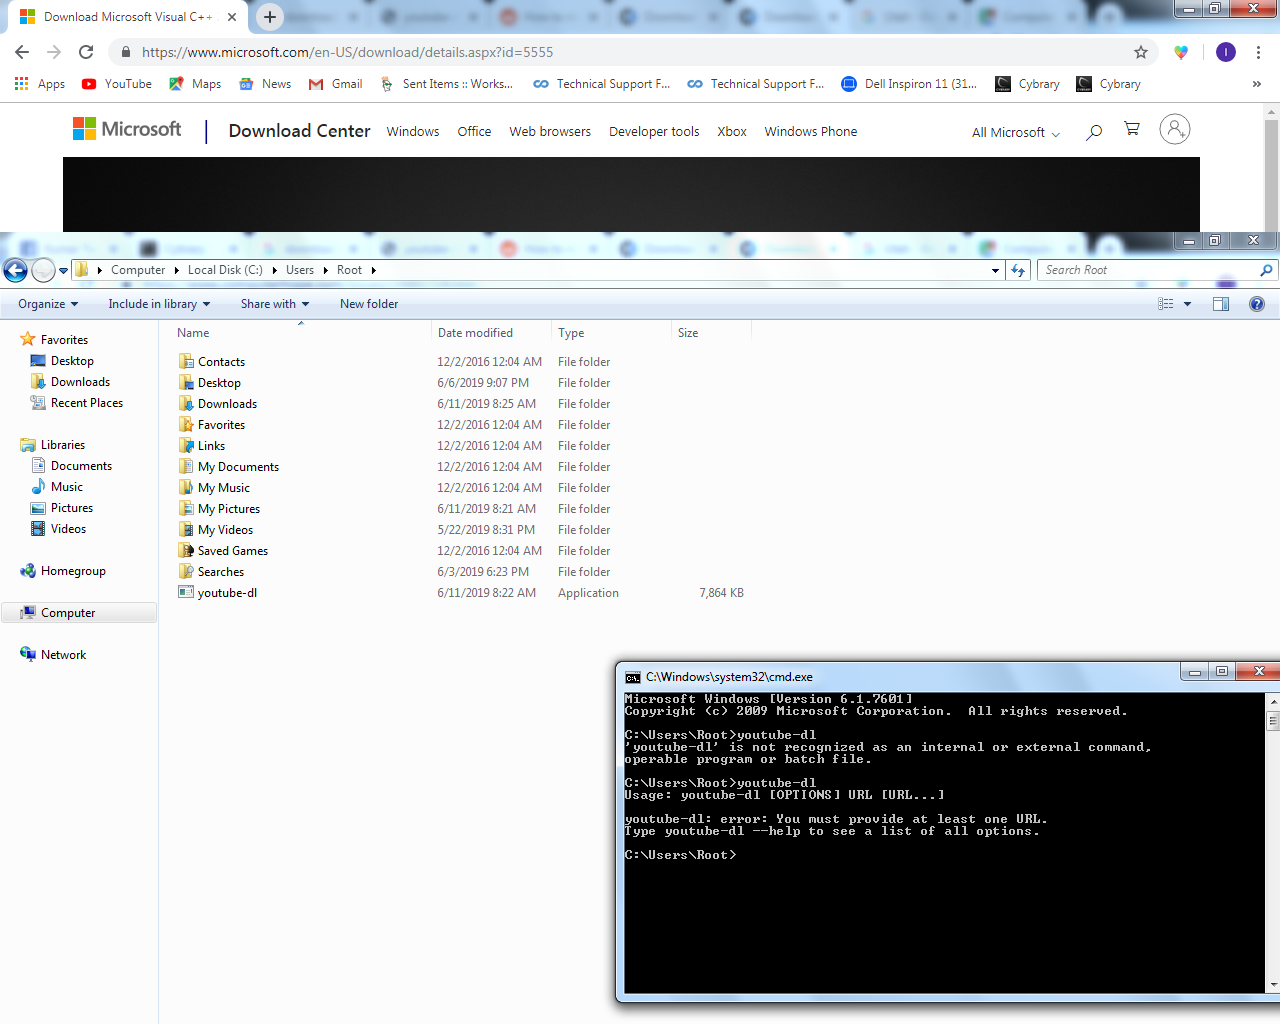Screen dimensions: 1280x1024
Task: Sign in via Microsoft account icon
Action: (1175, 129)
